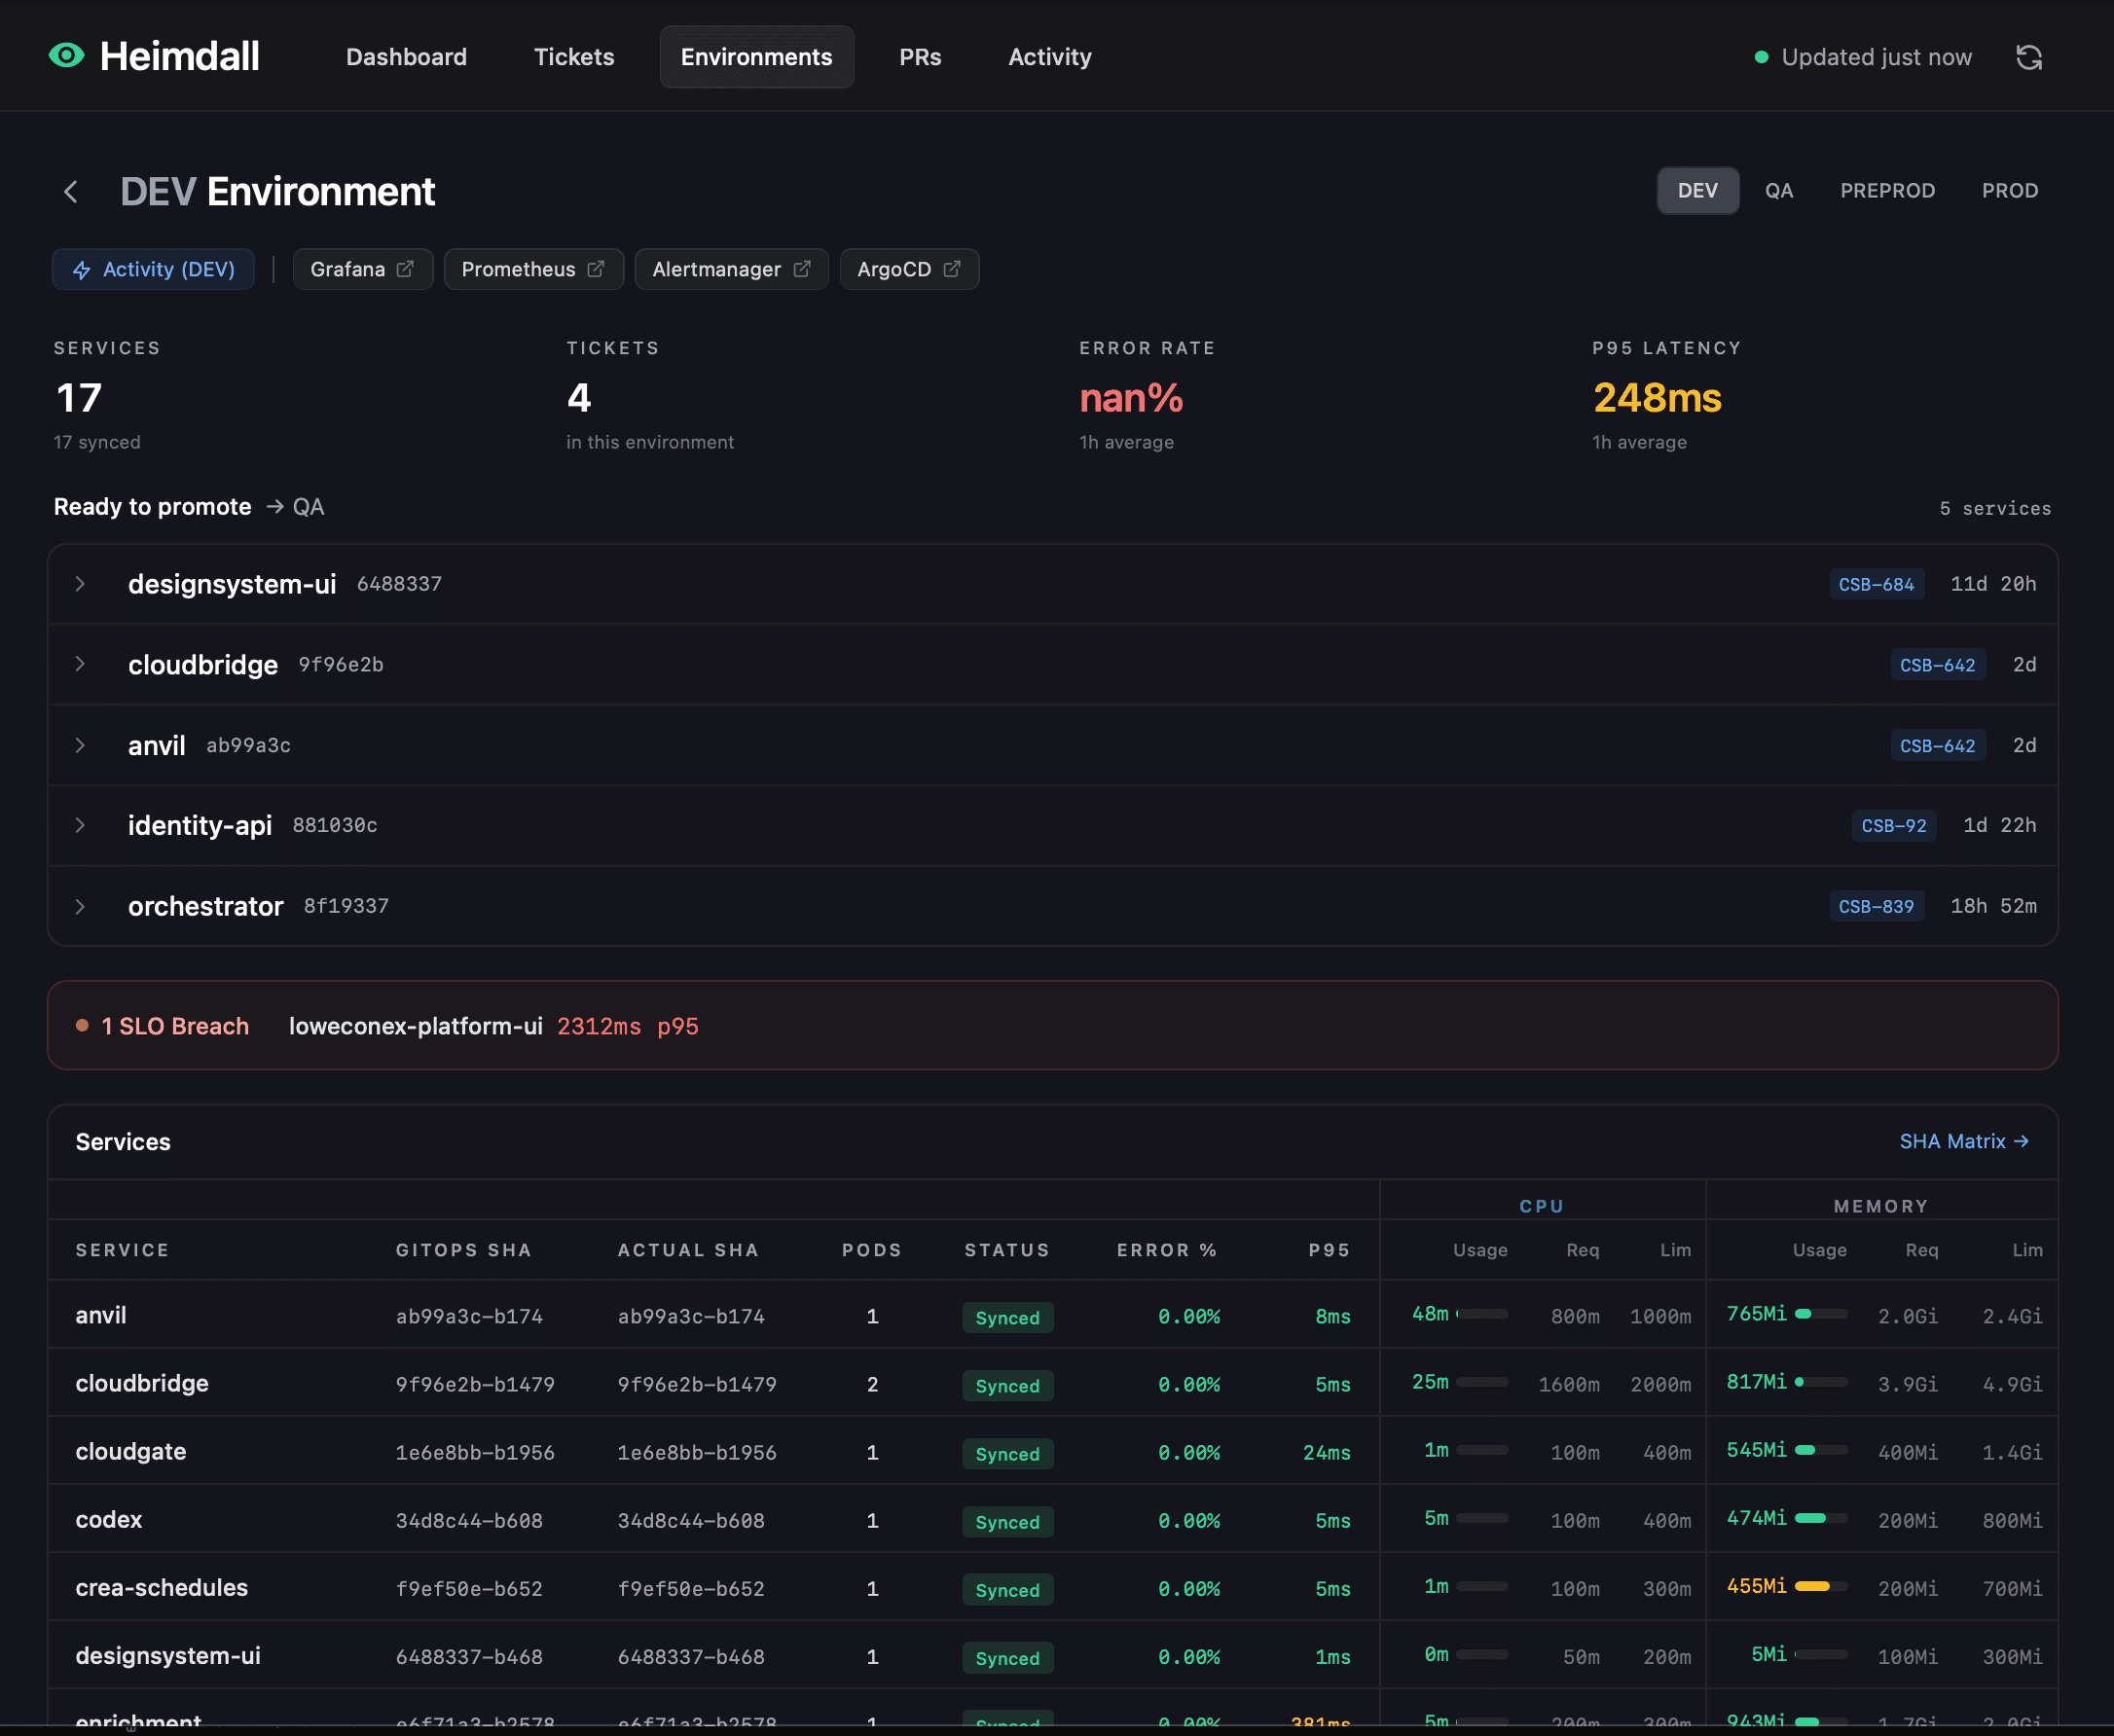The image size is (2114, 1736).
Task: Click the STATUS column header
Action: click(x=1007, y=1249)
